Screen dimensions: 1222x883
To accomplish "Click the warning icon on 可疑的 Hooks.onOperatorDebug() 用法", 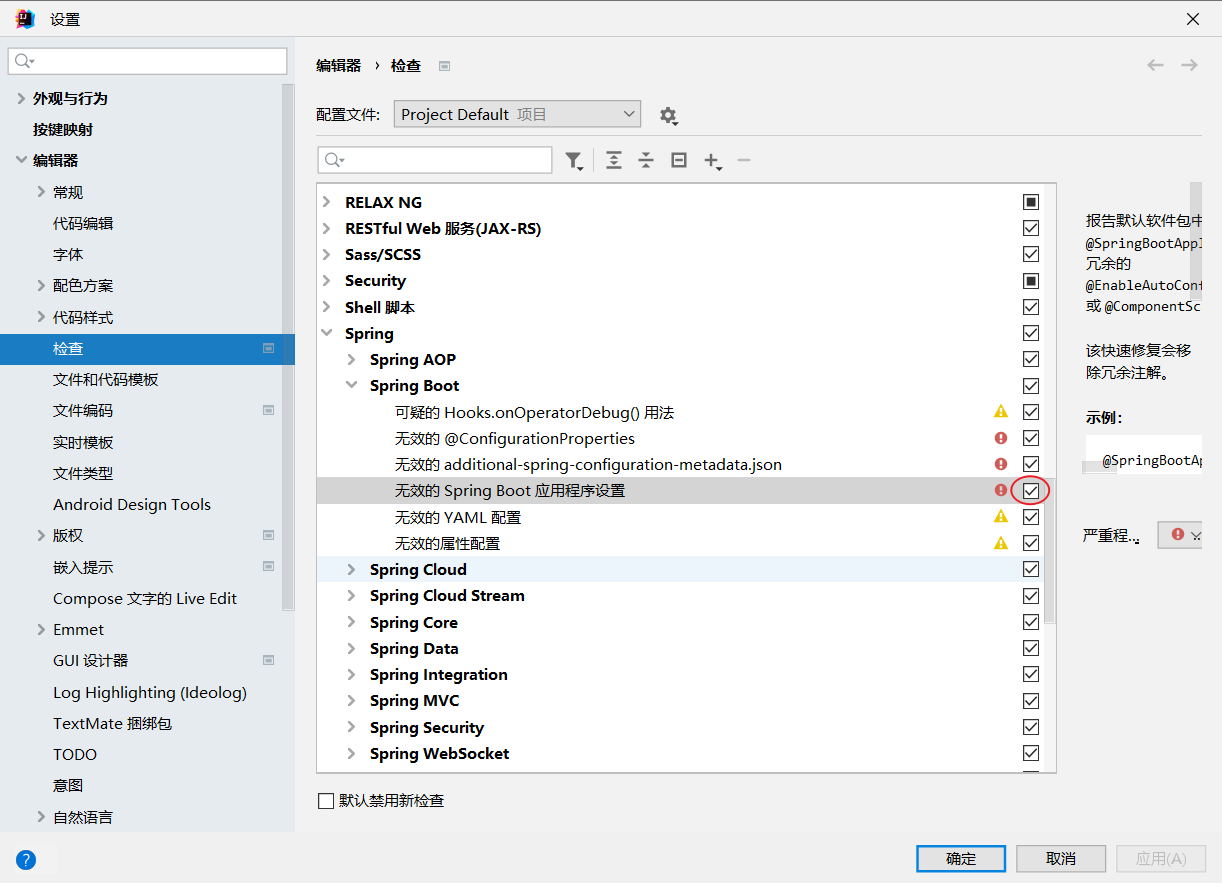I will (1001, 412).
